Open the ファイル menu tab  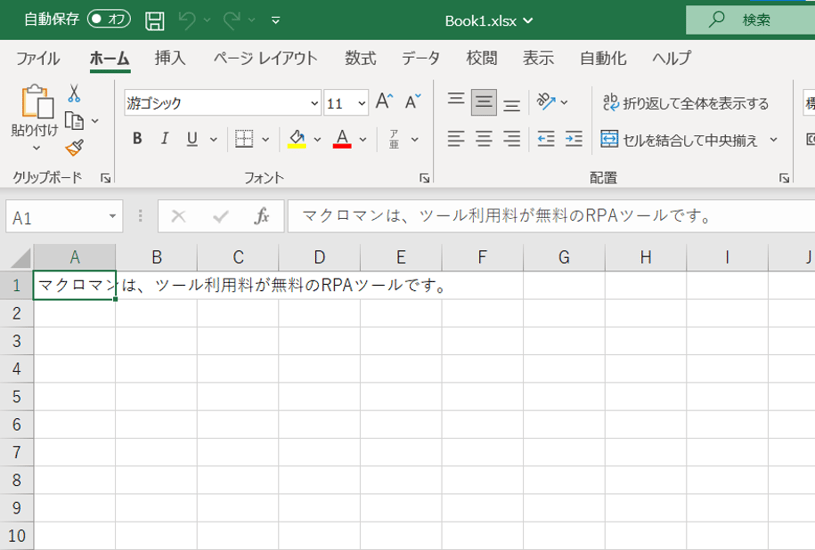tap(38, 58)
